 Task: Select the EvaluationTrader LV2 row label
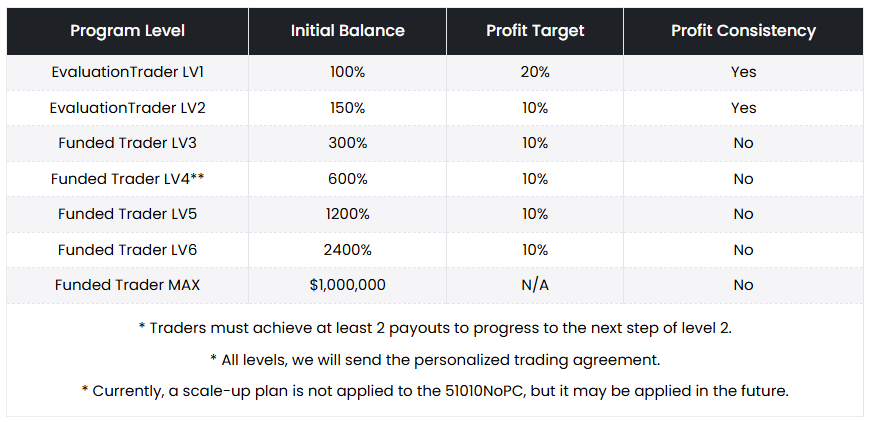point(128,108)
